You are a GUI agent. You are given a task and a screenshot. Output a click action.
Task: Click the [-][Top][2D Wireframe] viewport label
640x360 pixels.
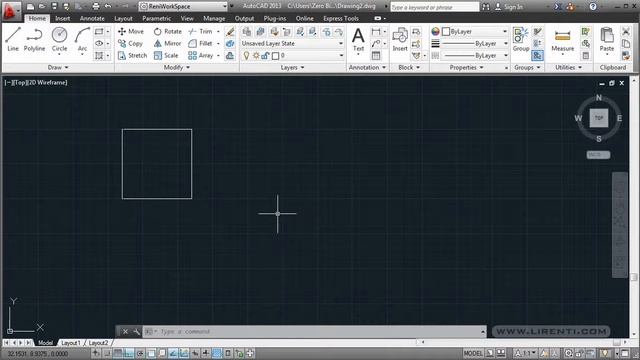(36, 82)
